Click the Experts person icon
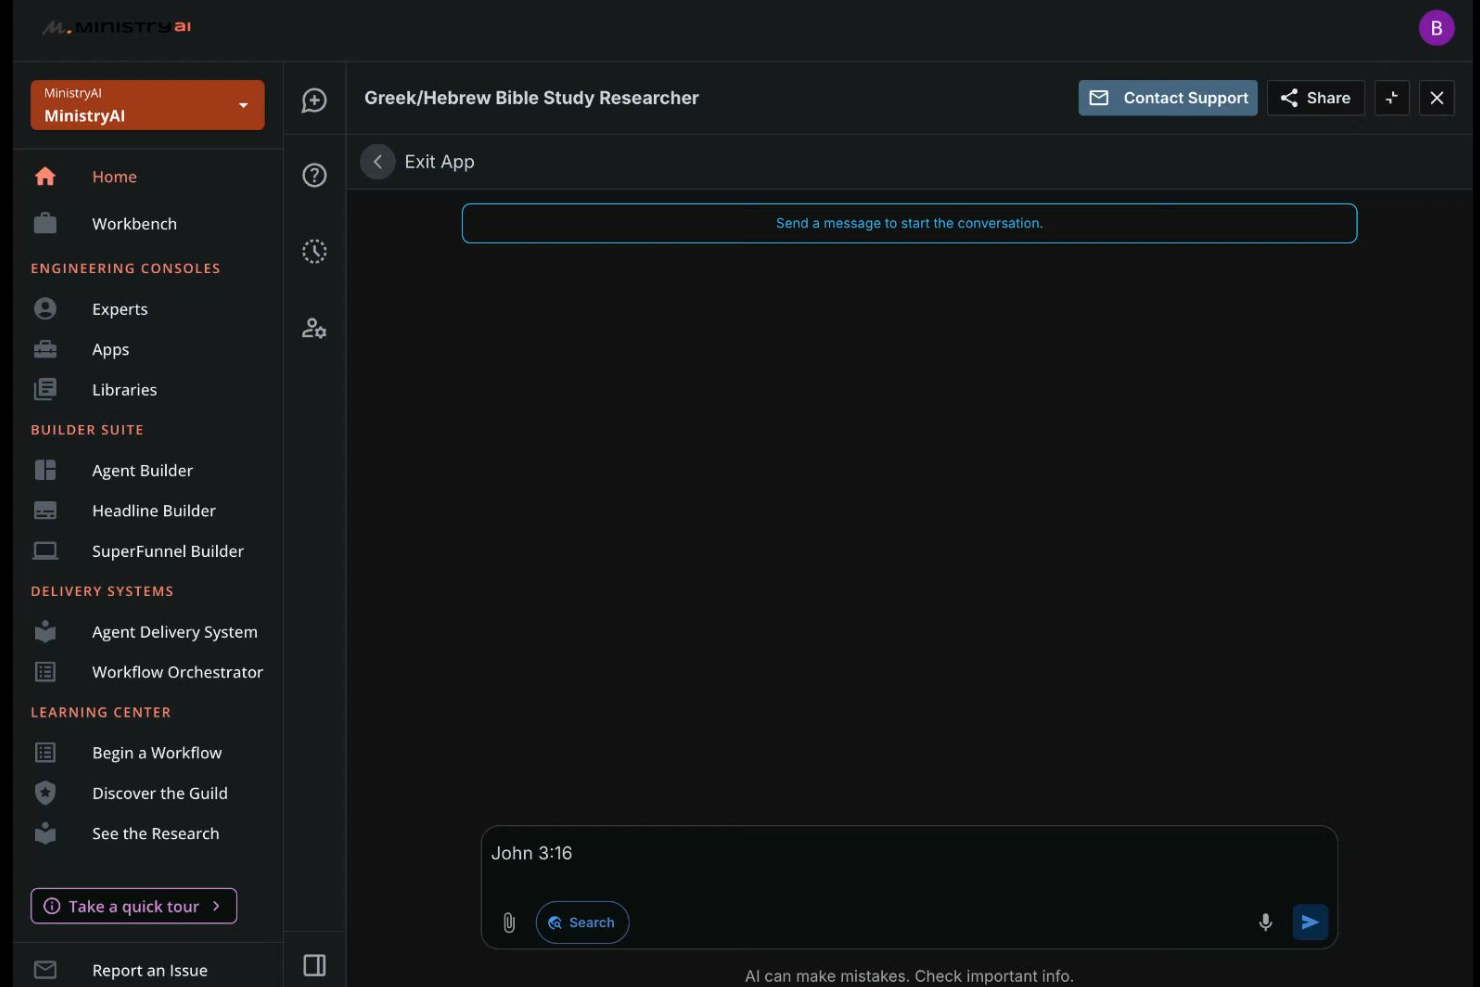 point(45,308)
